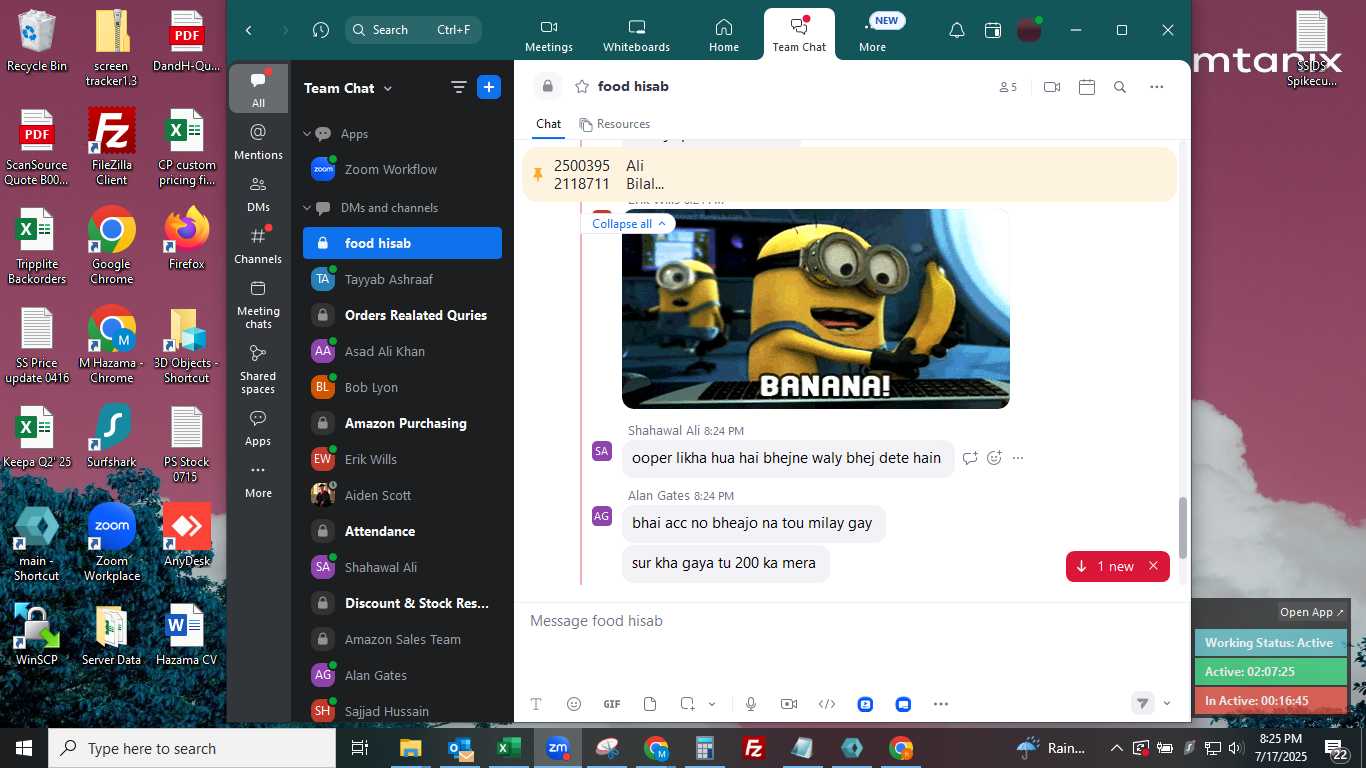Star the food hisab channel

[581, 87]
